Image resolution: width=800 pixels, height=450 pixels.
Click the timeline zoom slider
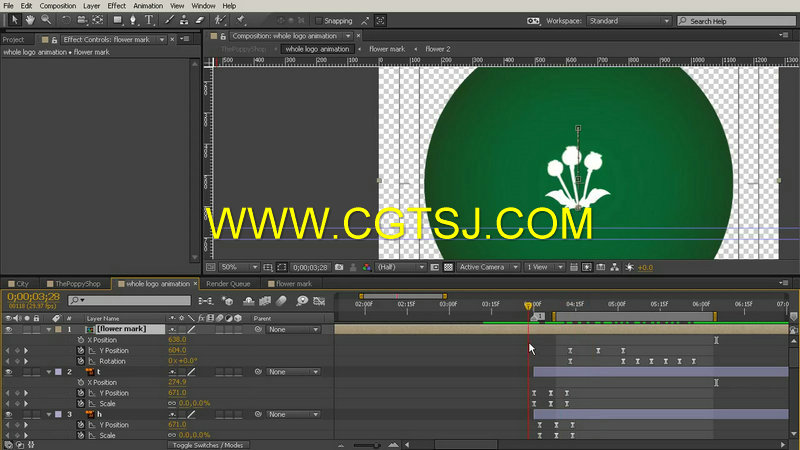pyautogui.click(x=367, y=445)
